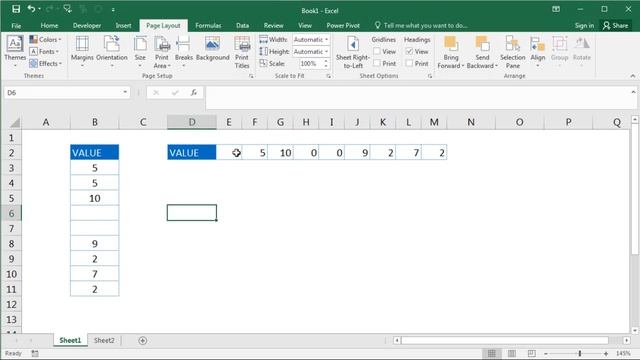
Task: Open the Name Box dropdown arrow
Action: 125,92
